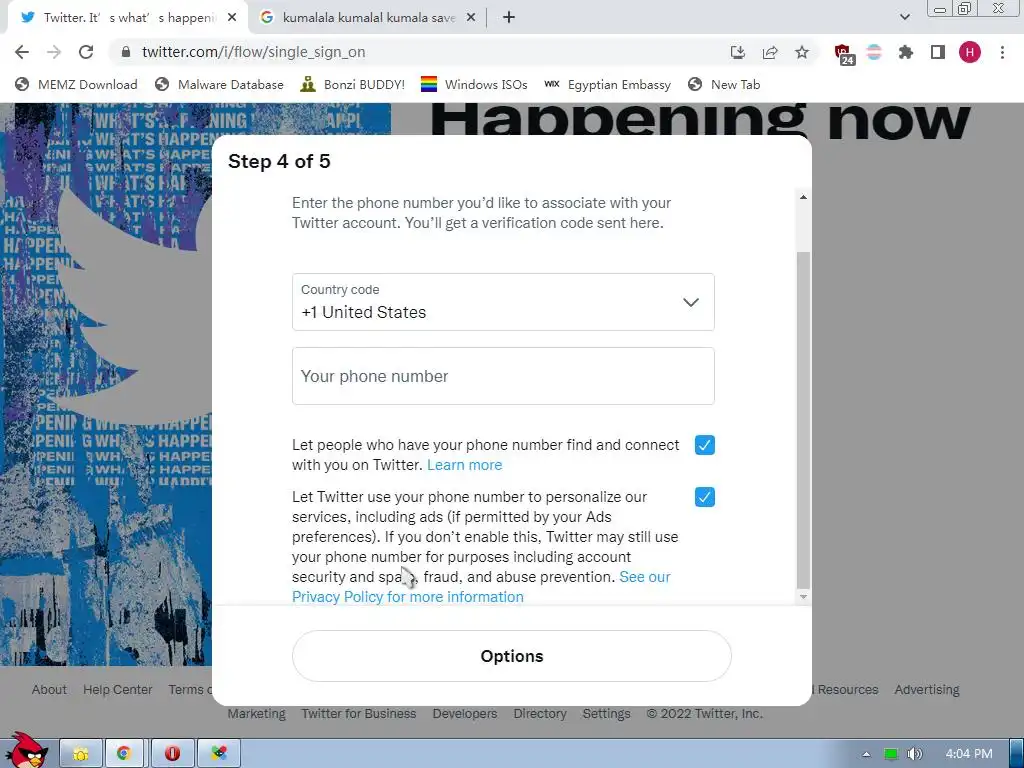Bookmark this page with the star icon

click(802, 52)
